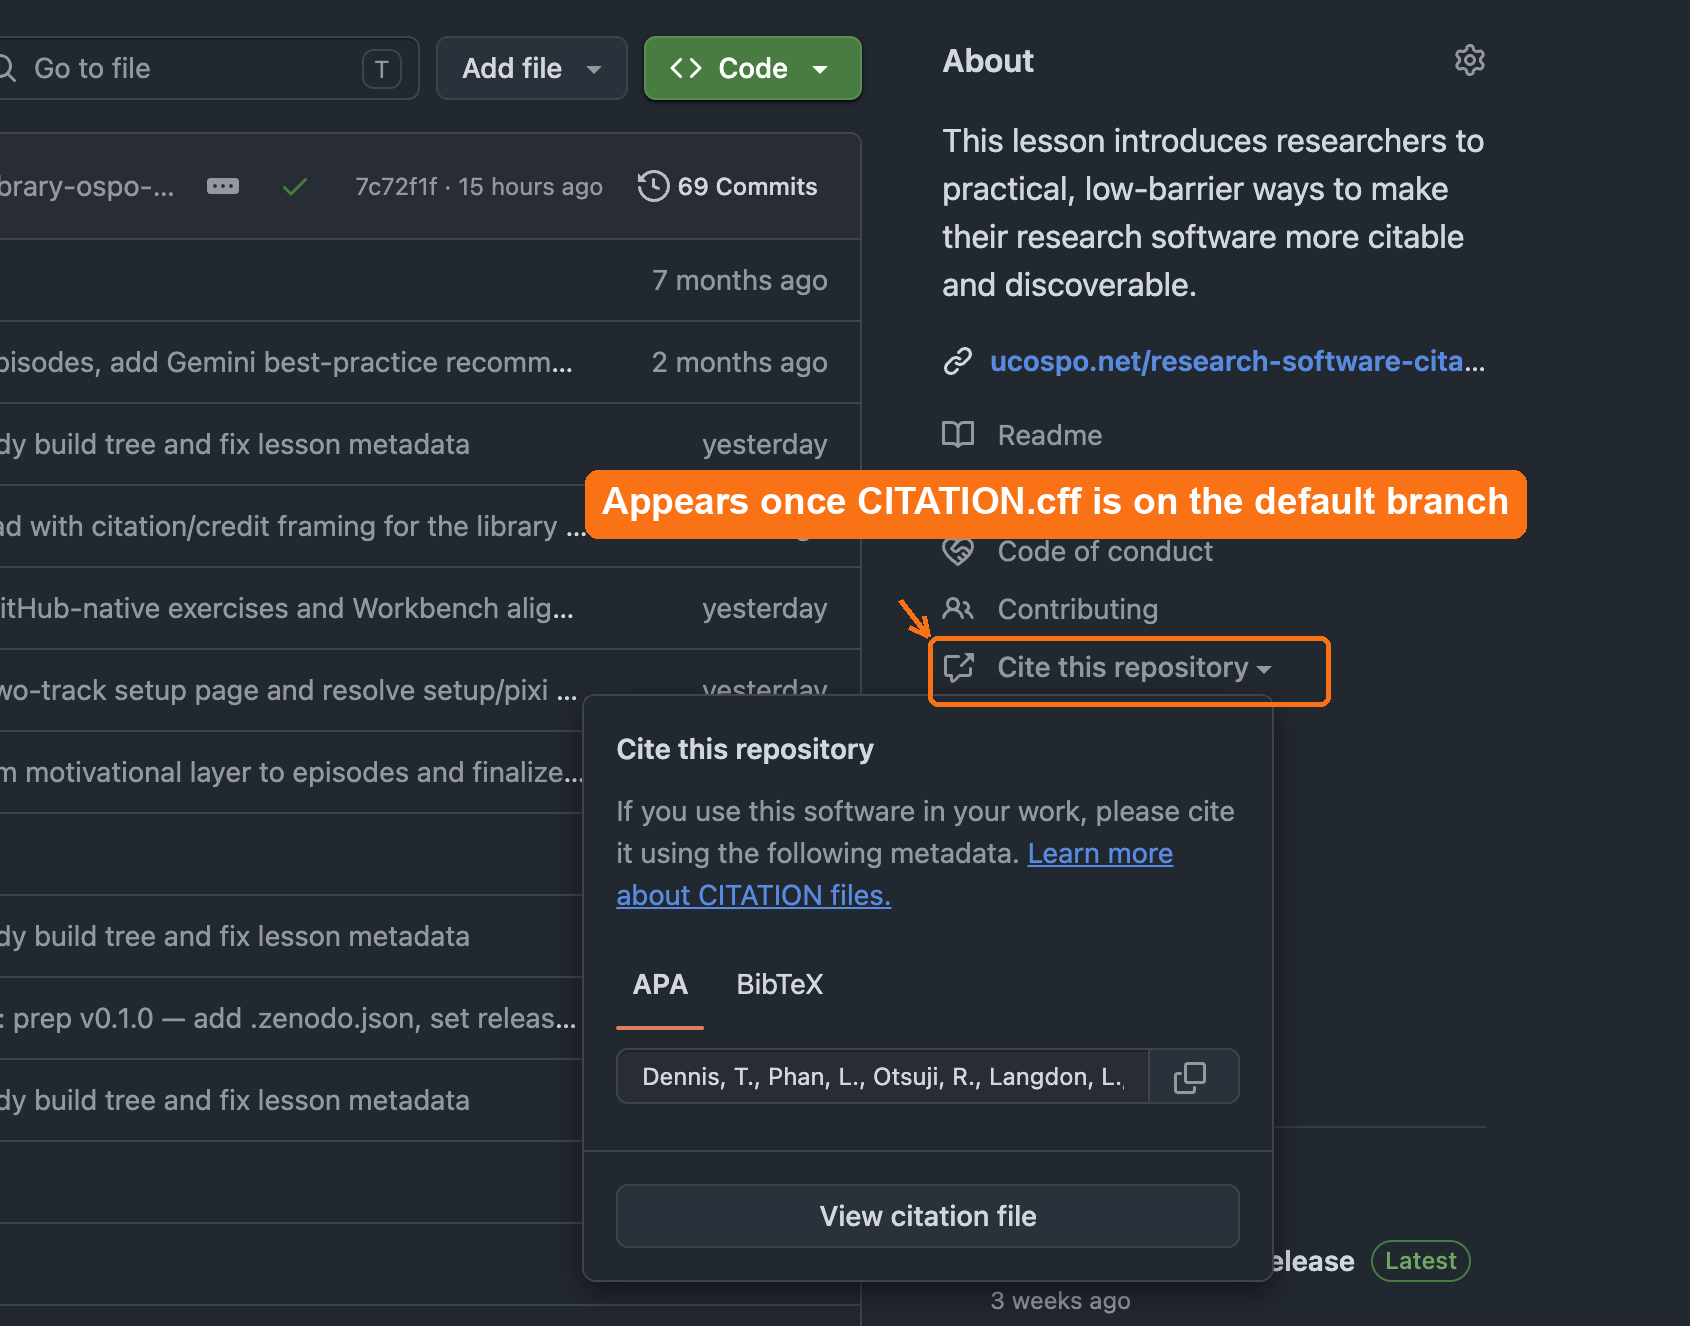Open the Readme link in About

coord(1050,435)
